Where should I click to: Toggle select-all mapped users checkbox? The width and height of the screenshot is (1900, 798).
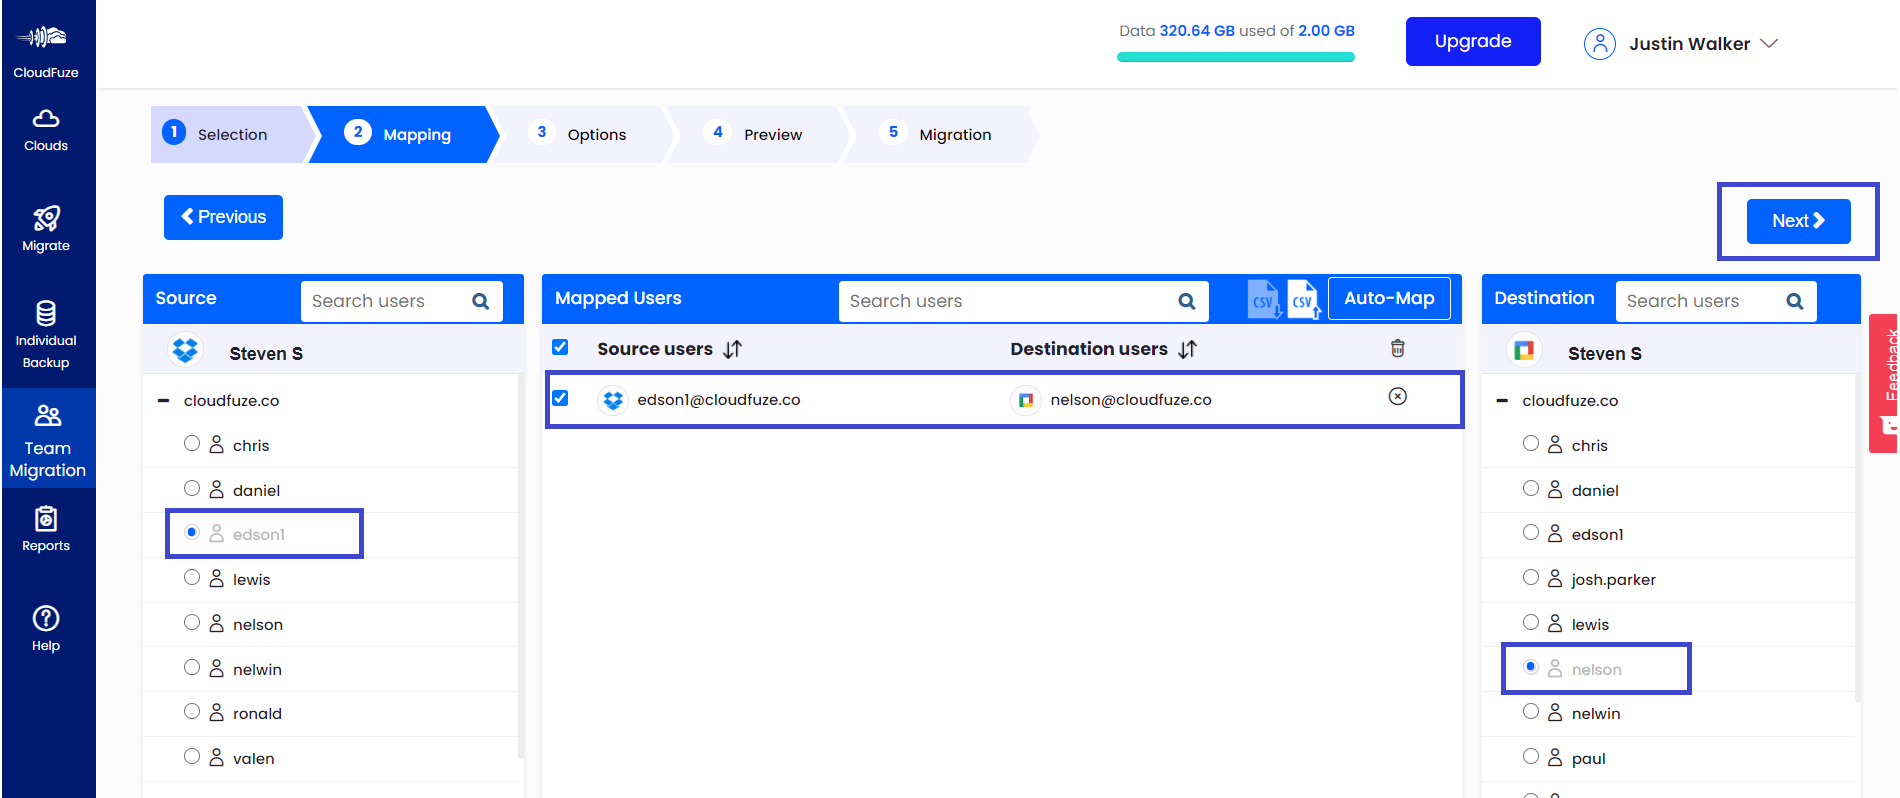(x=560, y=347)
